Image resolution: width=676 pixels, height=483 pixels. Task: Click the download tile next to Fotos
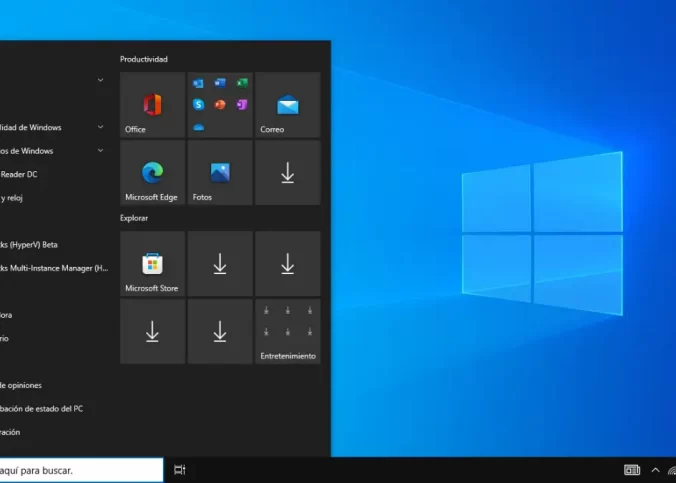click(x=288, y=172)
